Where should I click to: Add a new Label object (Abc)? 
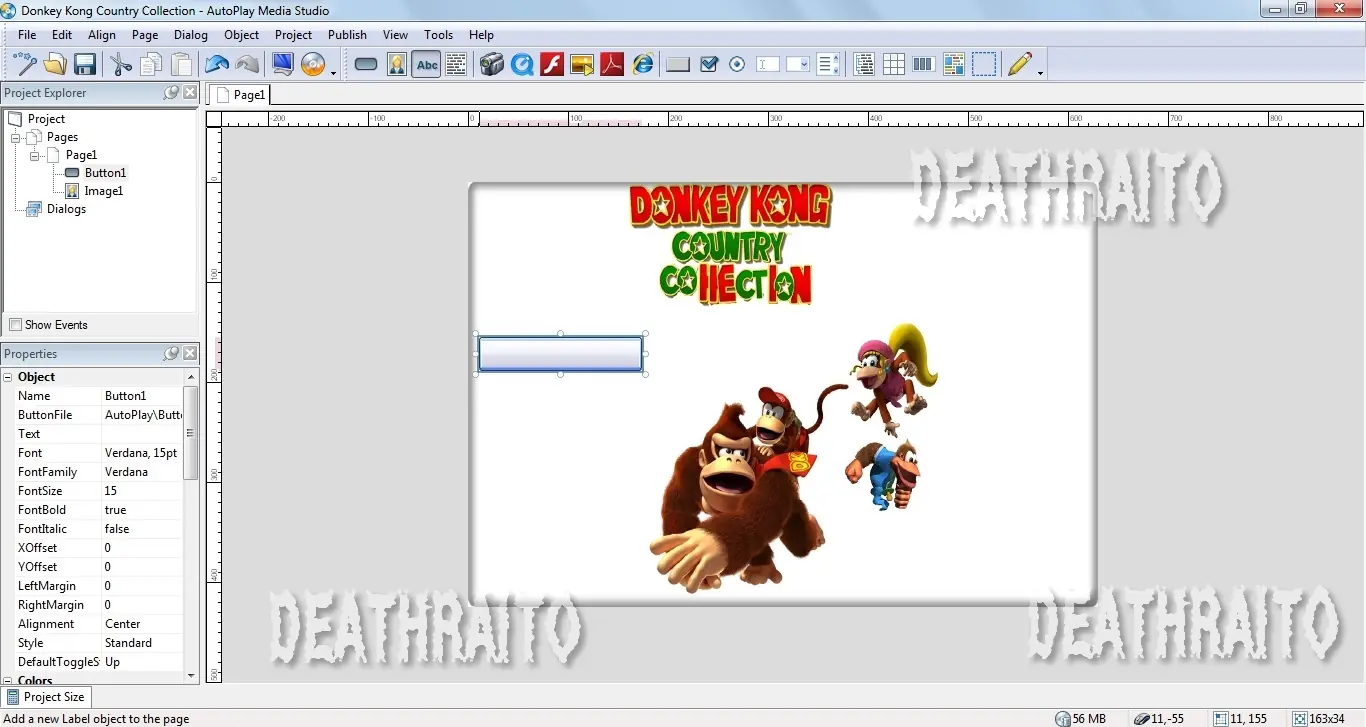coord(427,64)
